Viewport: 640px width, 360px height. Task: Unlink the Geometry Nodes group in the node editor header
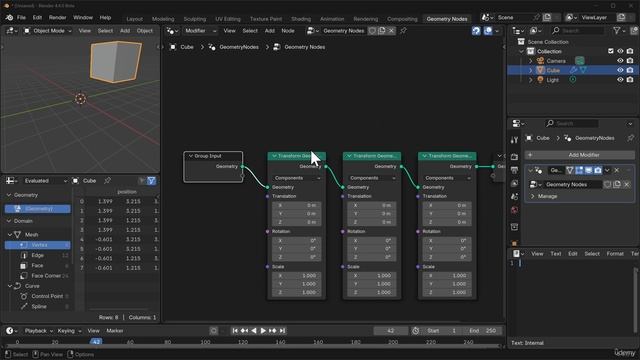click(391, 31)
